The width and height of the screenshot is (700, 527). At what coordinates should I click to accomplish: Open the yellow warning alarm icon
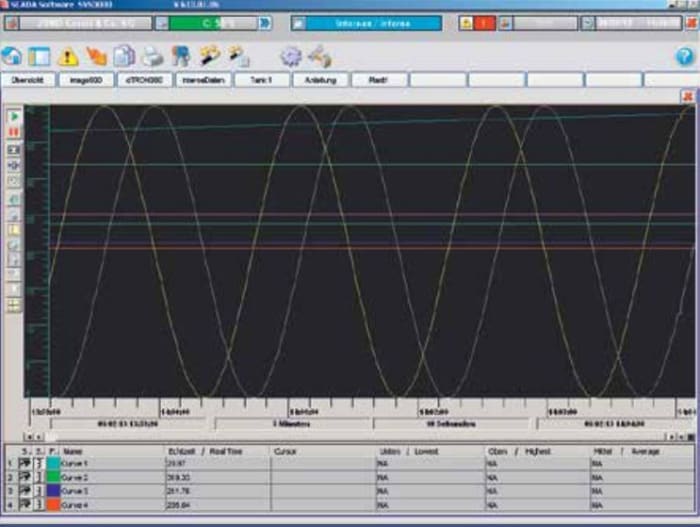(x=68, y=56)
